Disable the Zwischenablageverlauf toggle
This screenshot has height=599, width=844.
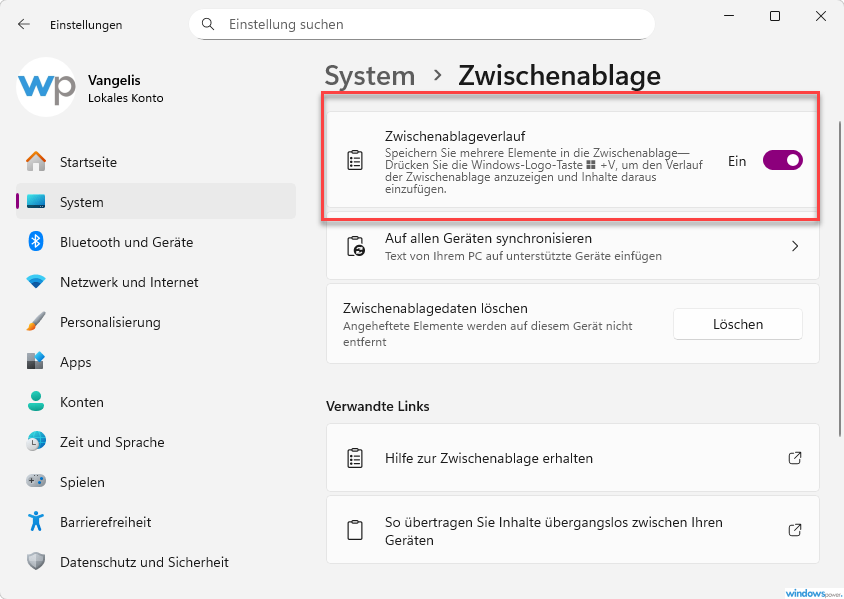[x=782, y=160]
